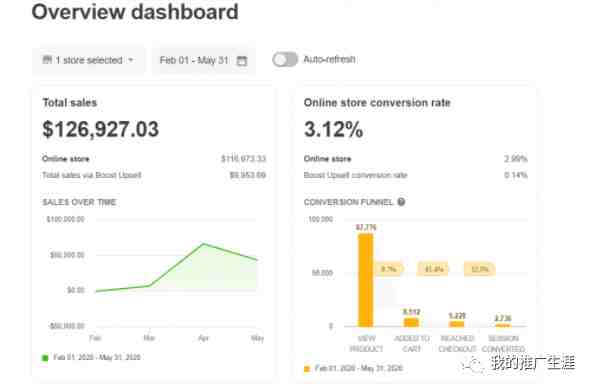
Task: Click the 3.12% conversion rate value
Action: 334,129
